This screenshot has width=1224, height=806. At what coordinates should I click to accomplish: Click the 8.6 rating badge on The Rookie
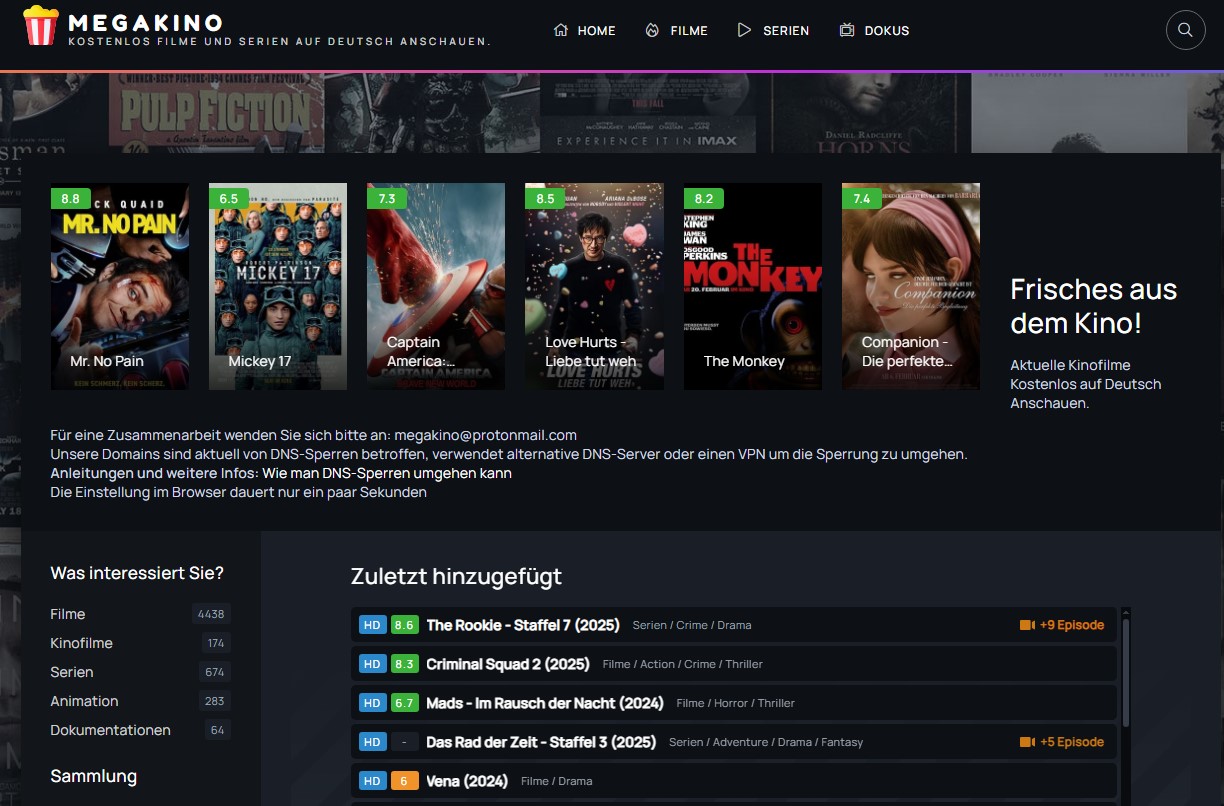[404, 625]
